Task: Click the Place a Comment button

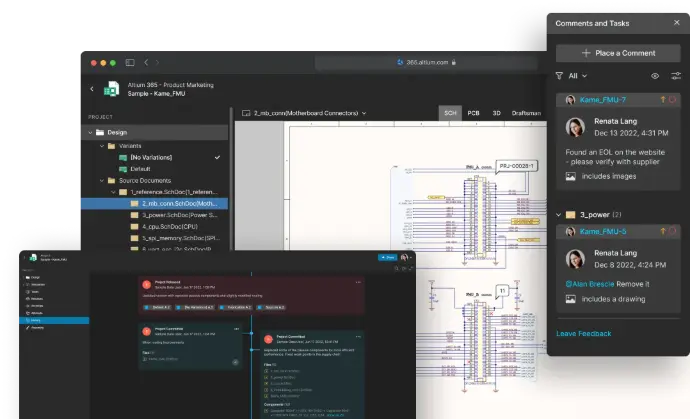Action: 618,53
